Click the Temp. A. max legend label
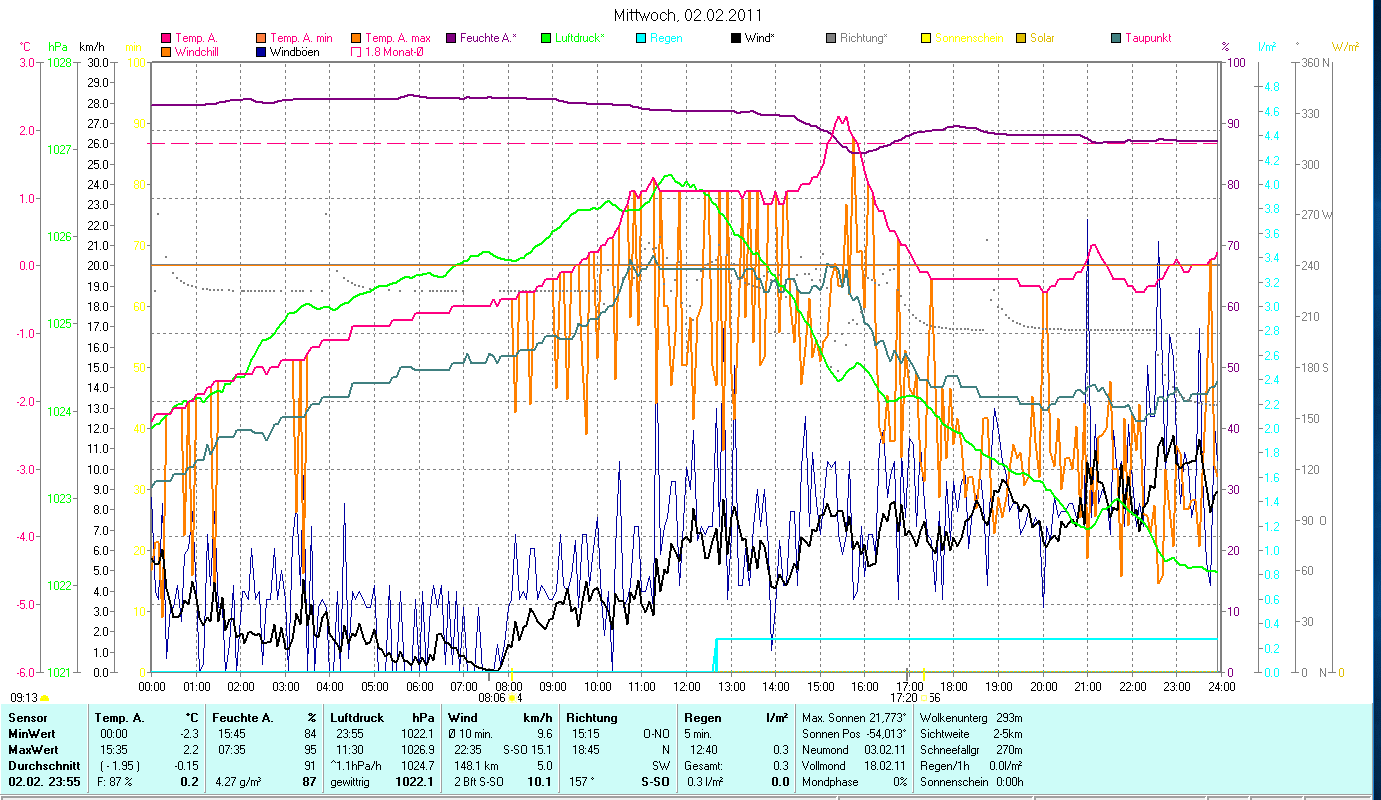This screenshot has height=800, width=1381. click(x=397, y=39)
